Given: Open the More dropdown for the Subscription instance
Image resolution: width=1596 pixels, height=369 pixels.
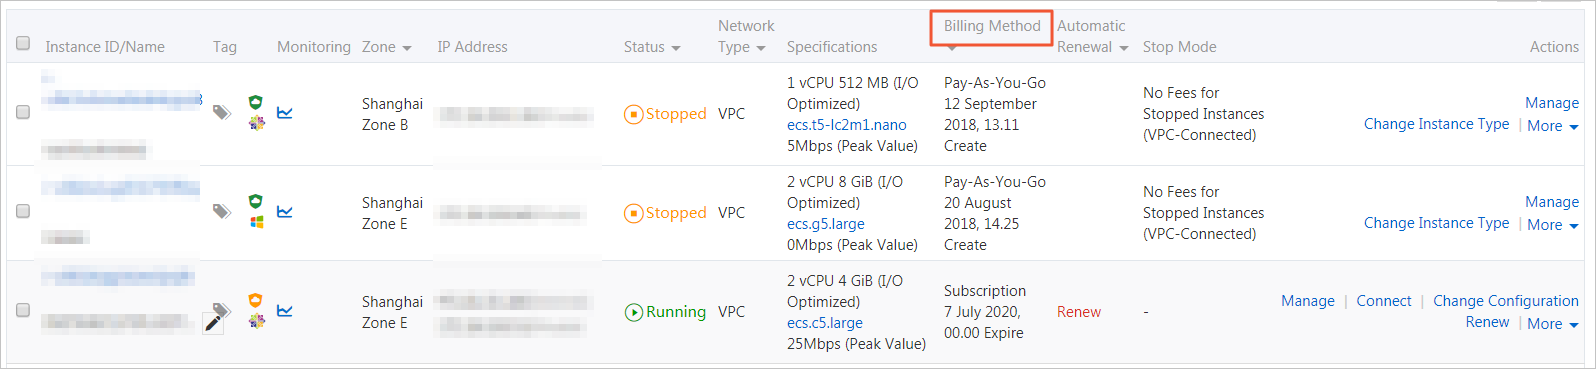Looking at the screenshot, I should [1553, 324].
